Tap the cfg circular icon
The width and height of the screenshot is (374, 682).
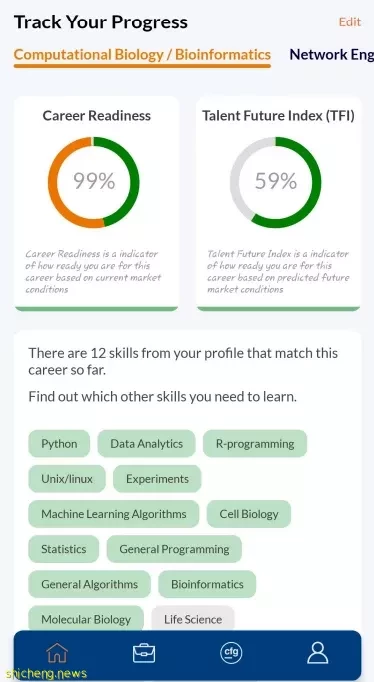click(x=231, y=653)
